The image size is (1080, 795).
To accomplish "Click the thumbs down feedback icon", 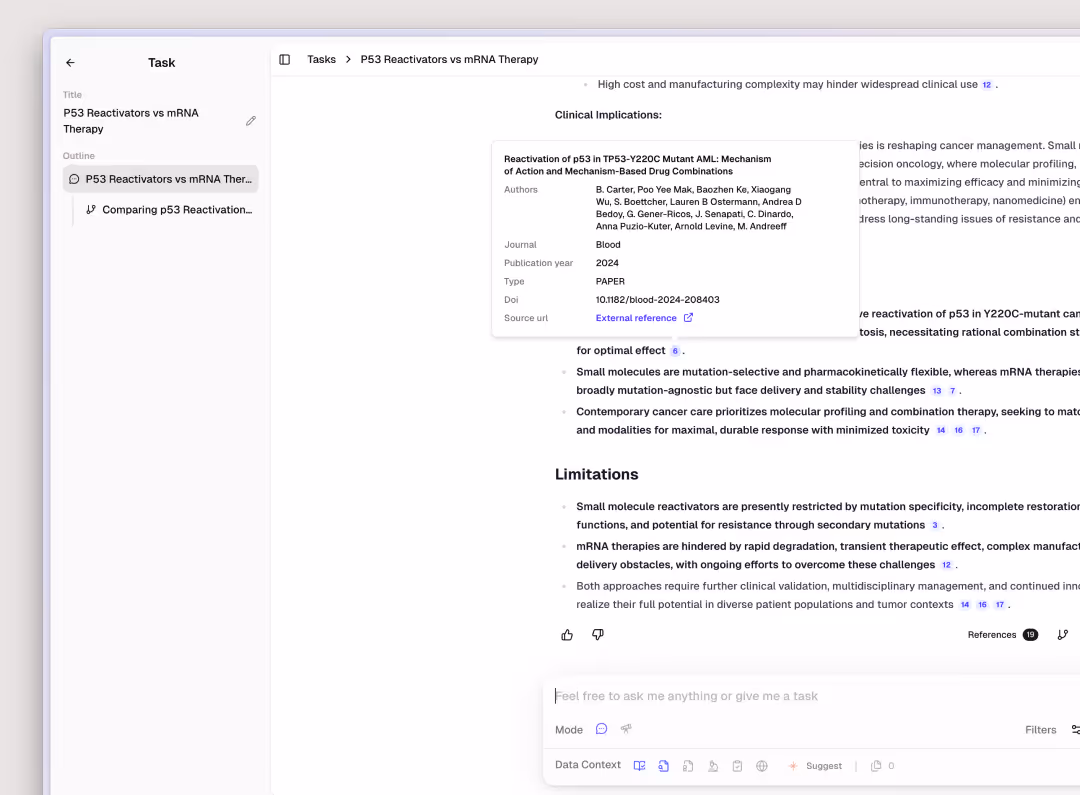I will pos(598,634).
